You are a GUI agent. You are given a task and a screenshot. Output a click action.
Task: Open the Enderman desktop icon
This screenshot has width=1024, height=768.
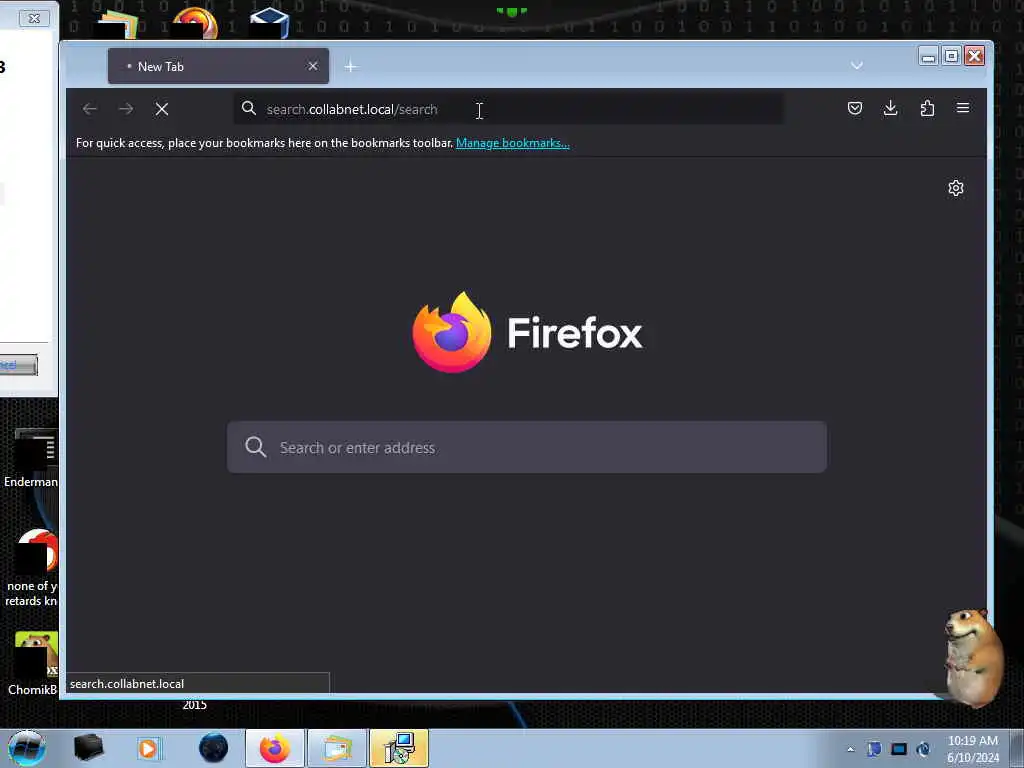pos(31,458)
